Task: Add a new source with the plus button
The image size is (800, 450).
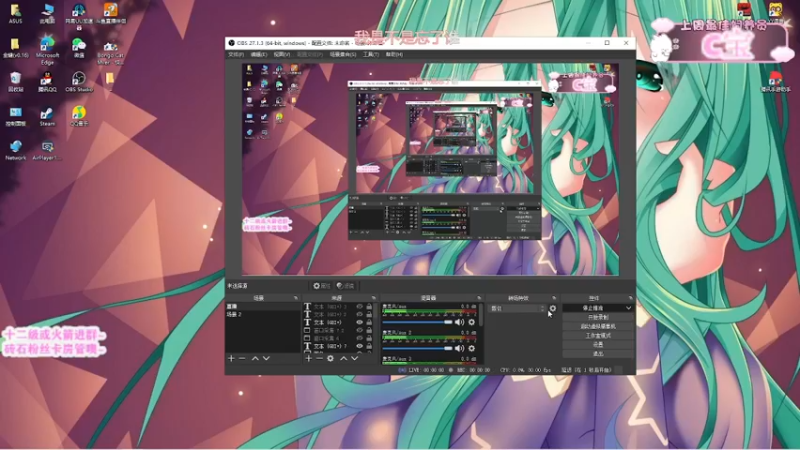Action: (x=308, y=359)
